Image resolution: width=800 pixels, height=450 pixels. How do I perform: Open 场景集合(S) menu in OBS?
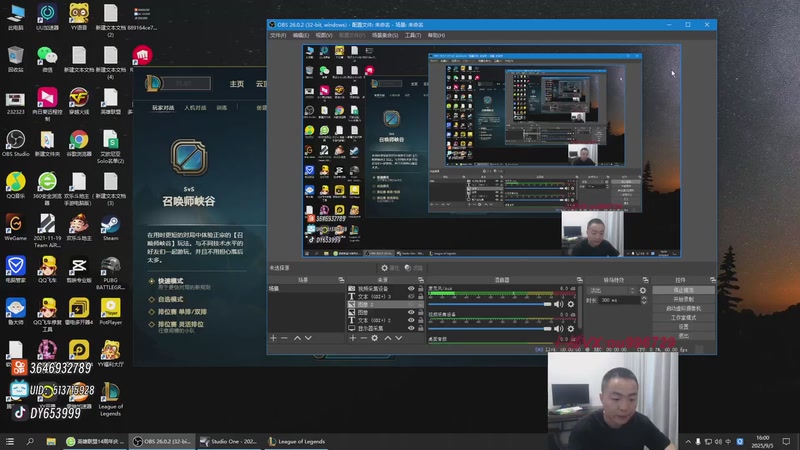(x=385, y=35)
